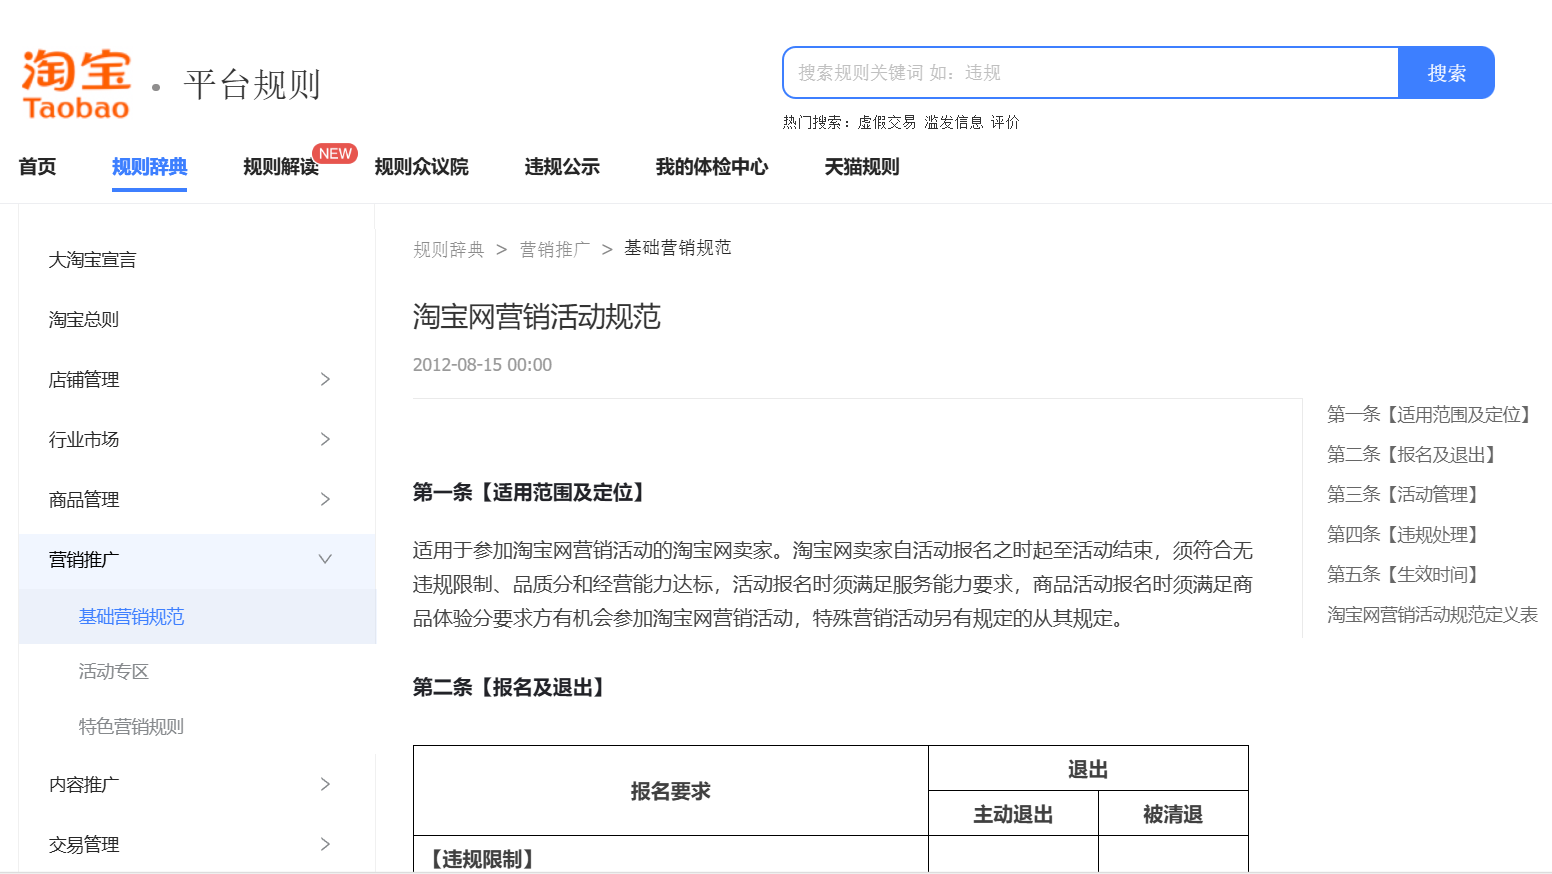Image resolution: width=1552 pixels, height=874 pixels.
Task: Click hot search term 滥发信息
Action: pyautogui.click(x=954, y=122)
